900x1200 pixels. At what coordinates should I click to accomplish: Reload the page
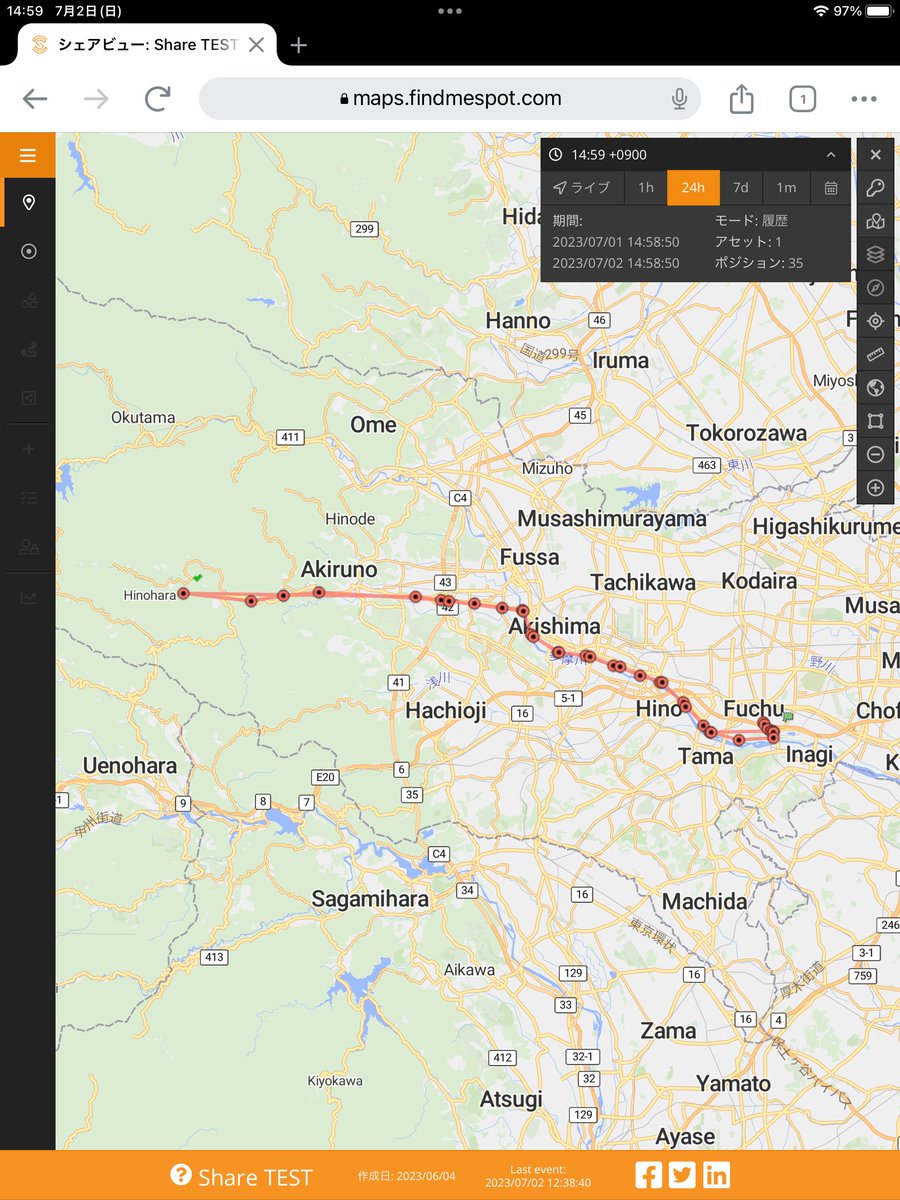click(157, 99)
